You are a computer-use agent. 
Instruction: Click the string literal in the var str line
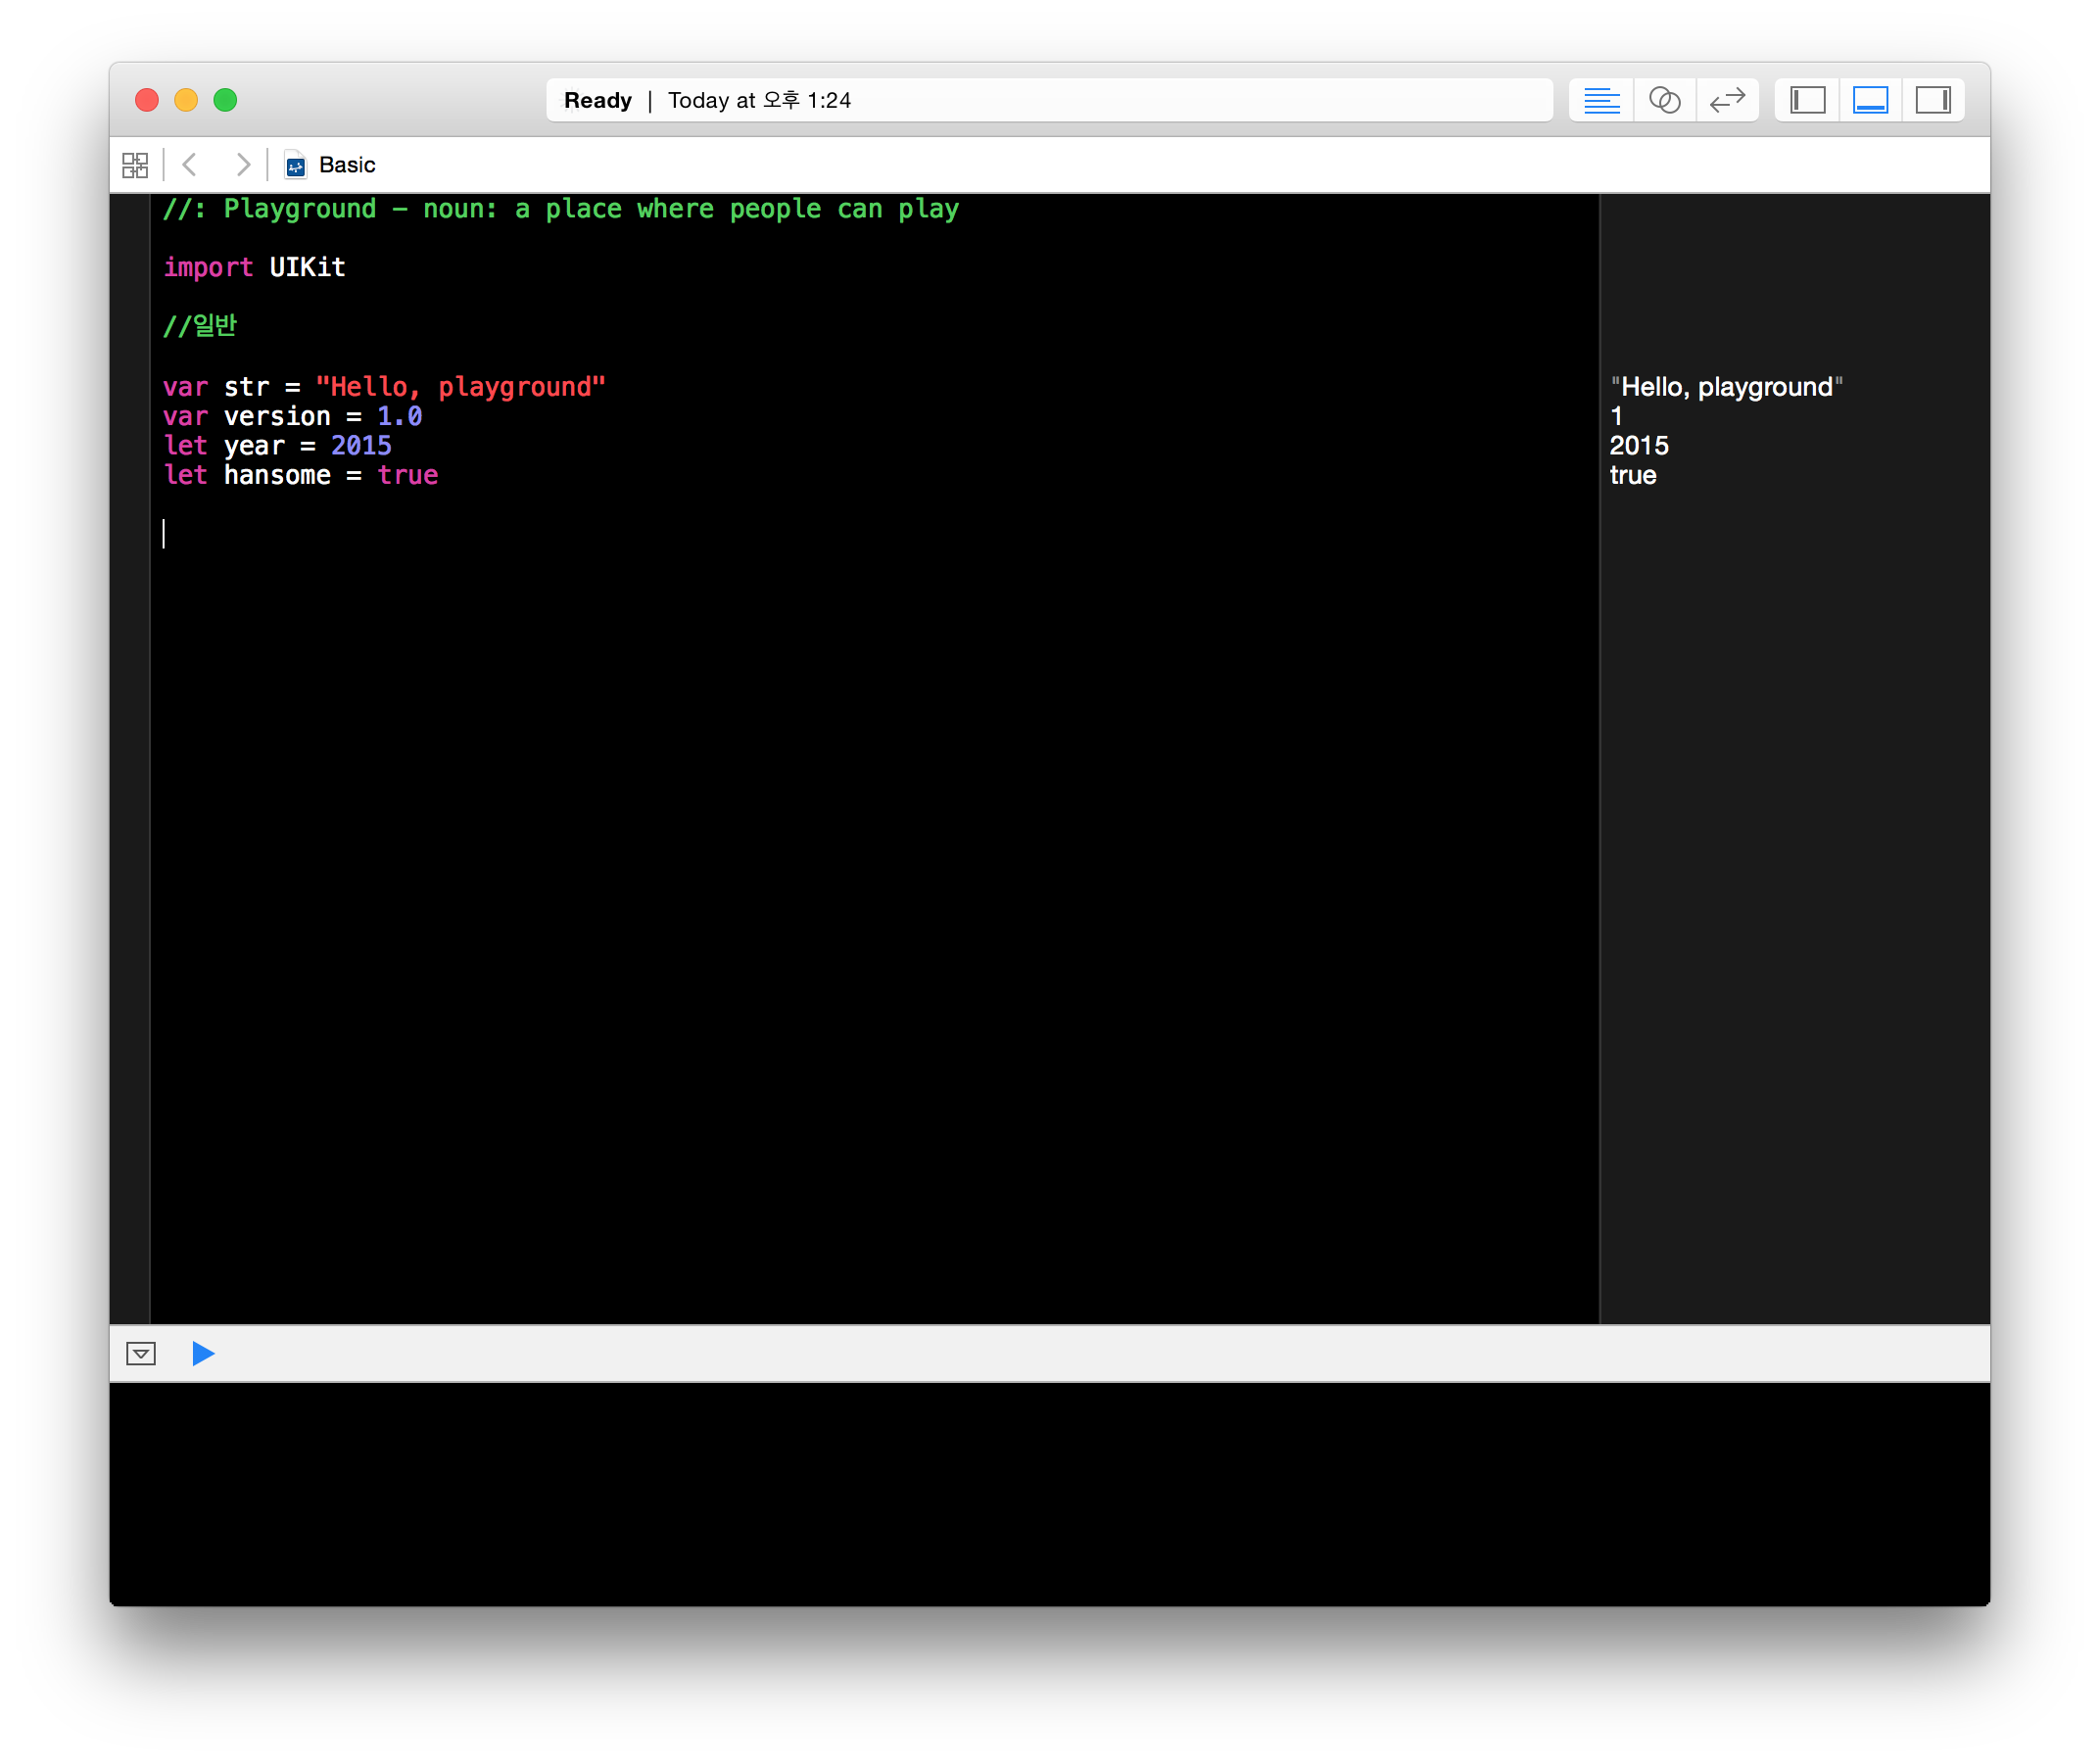click(460, 387)
